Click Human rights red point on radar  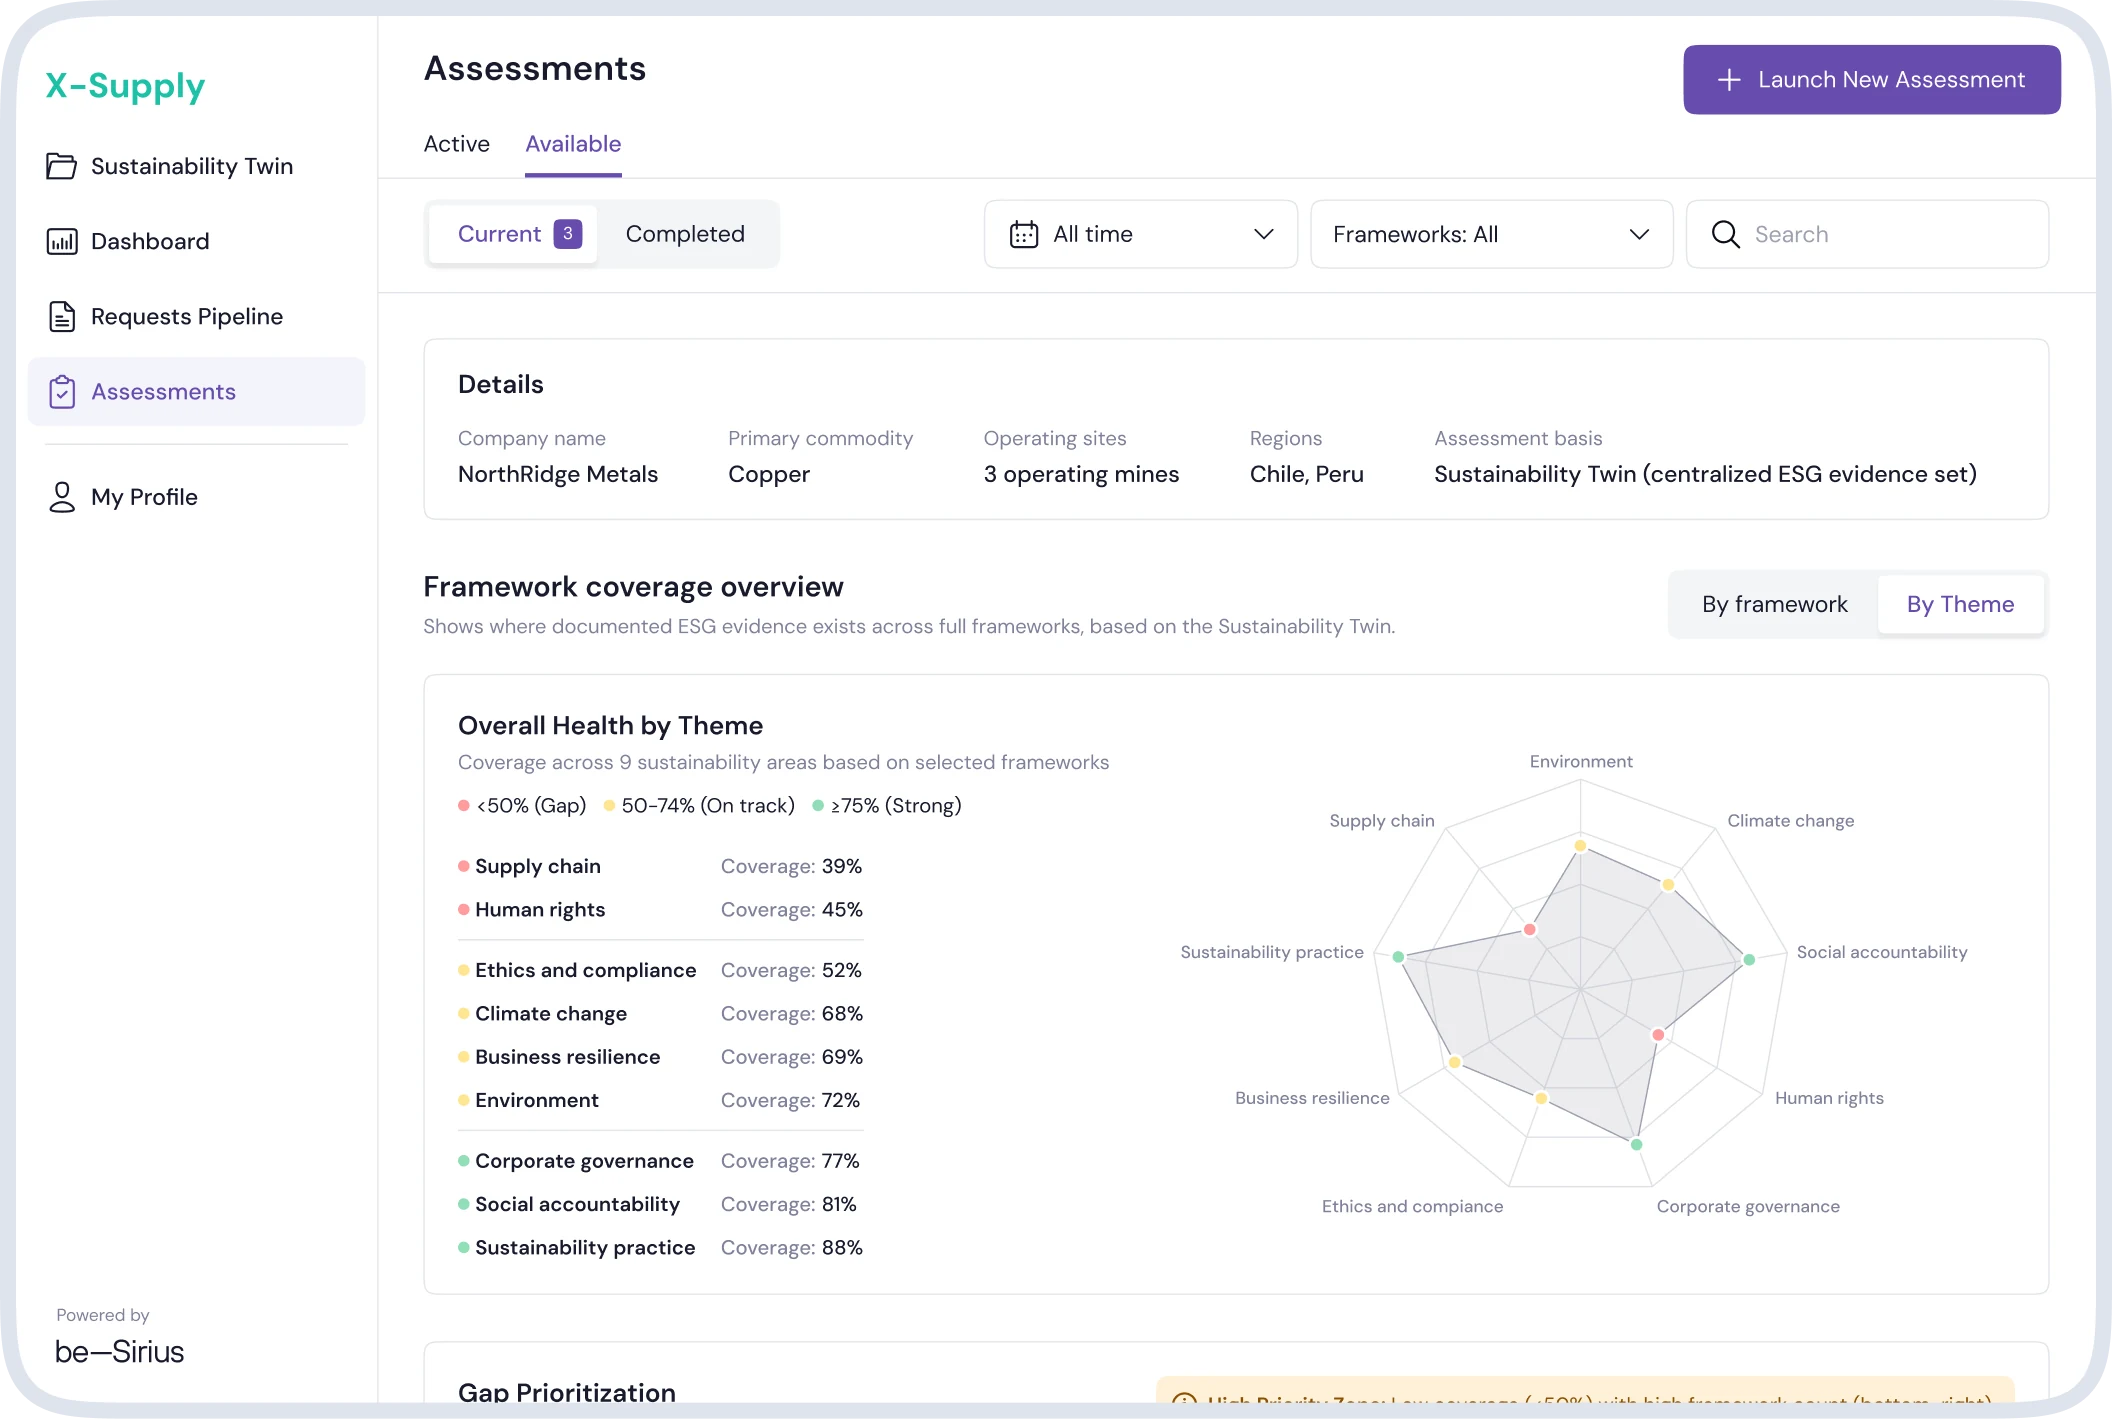tap(1658, 1035)
